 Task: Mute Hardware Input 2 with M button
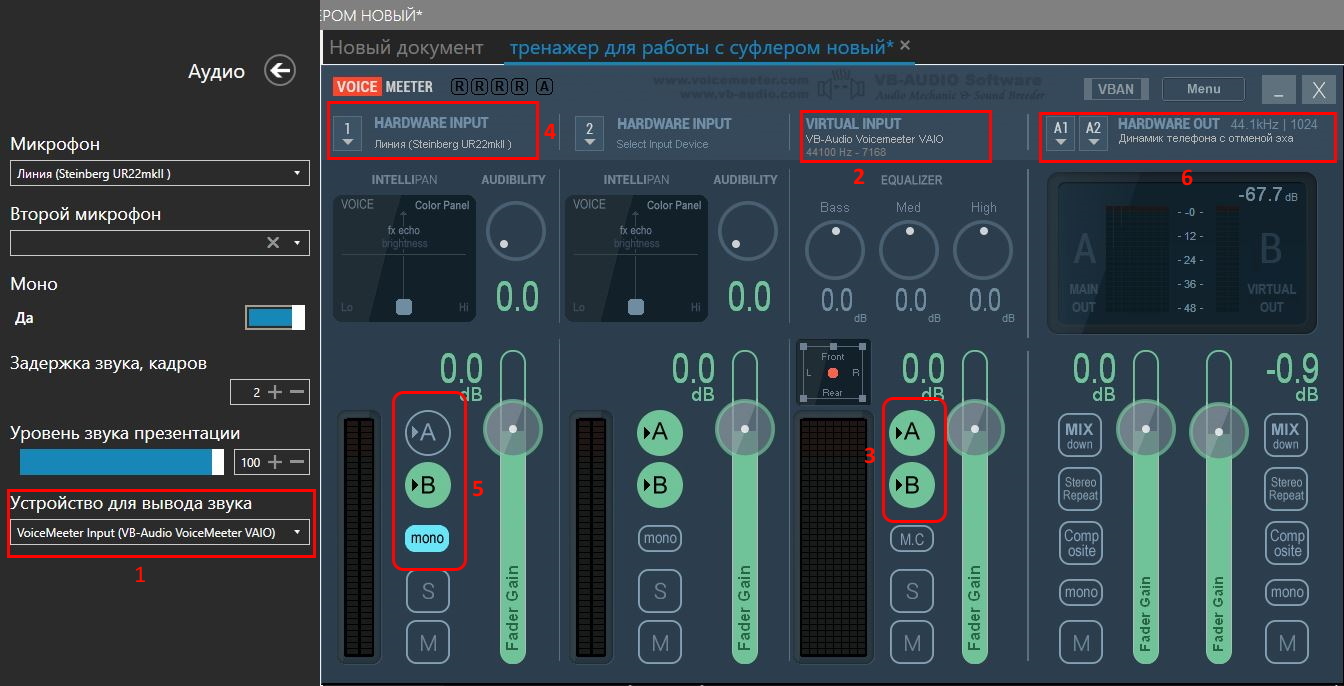(x=660, y=642)
